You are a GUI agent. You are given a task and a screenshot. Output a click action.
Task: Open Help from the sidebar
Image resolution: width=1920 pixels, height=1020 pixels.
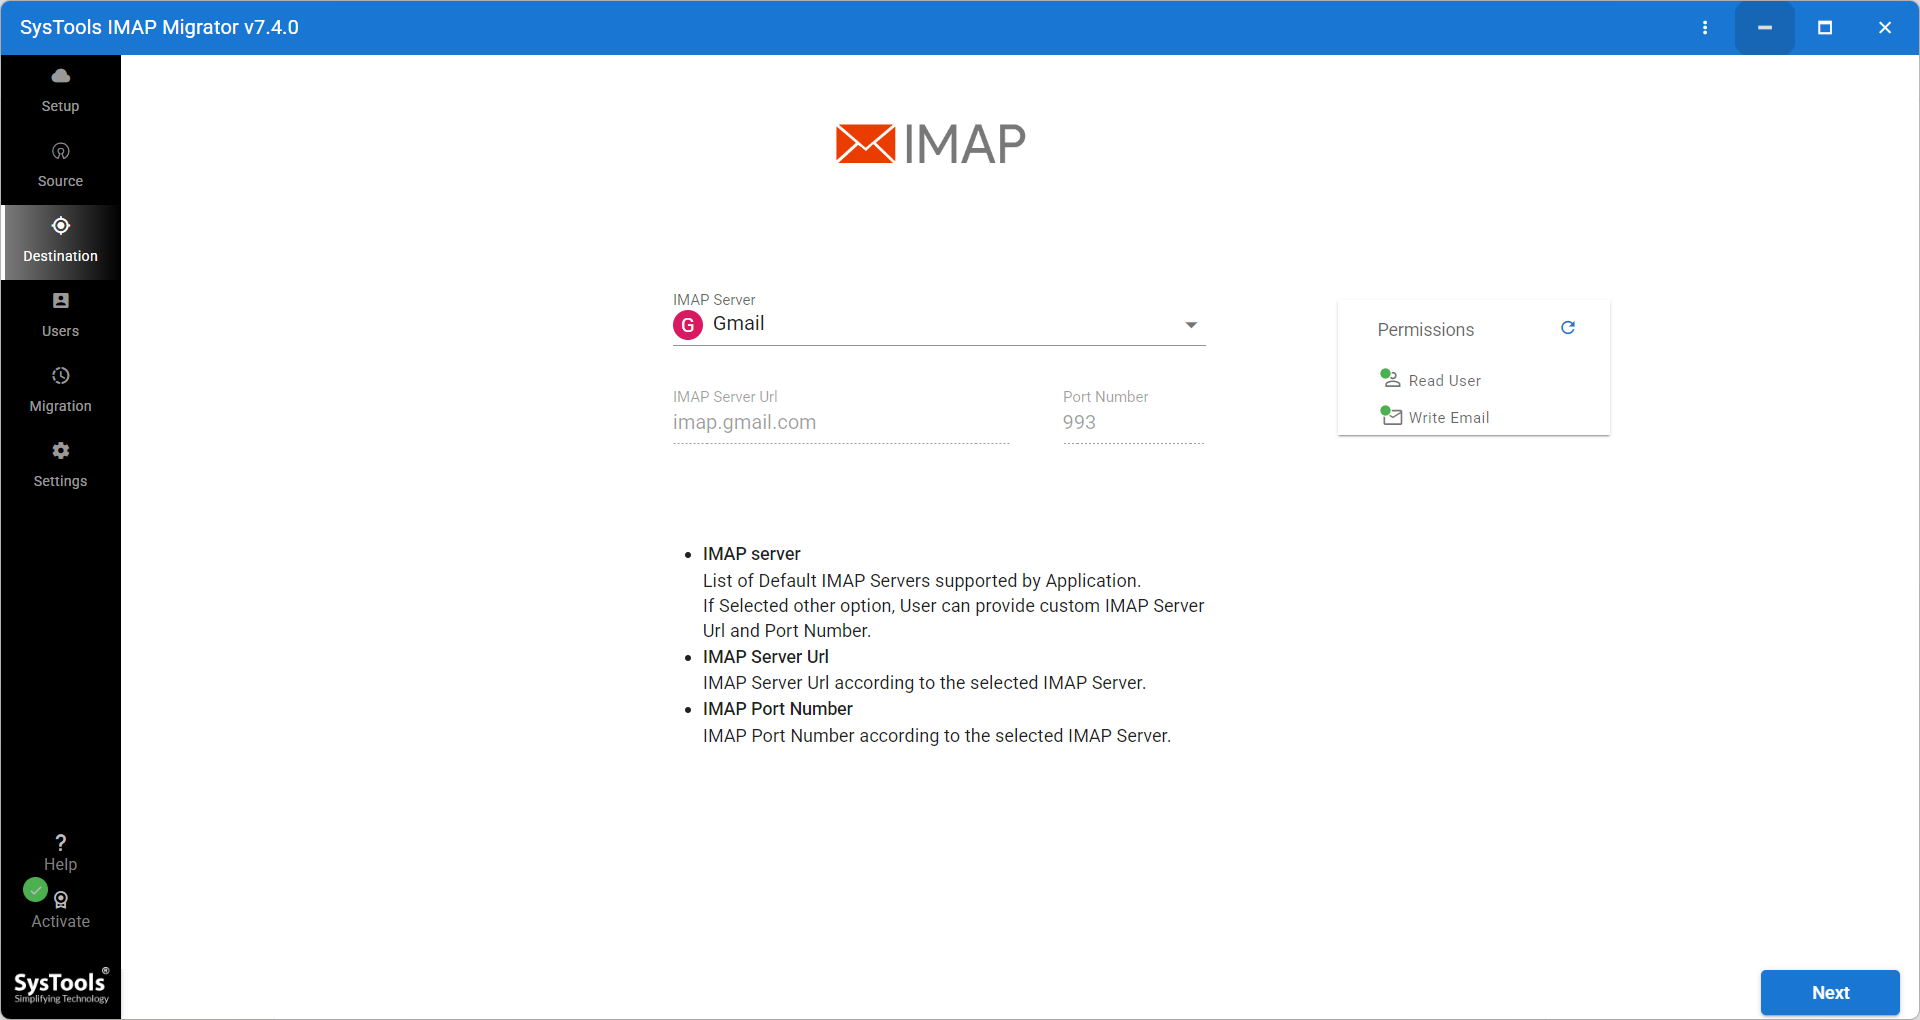click(x=60, y=850)
